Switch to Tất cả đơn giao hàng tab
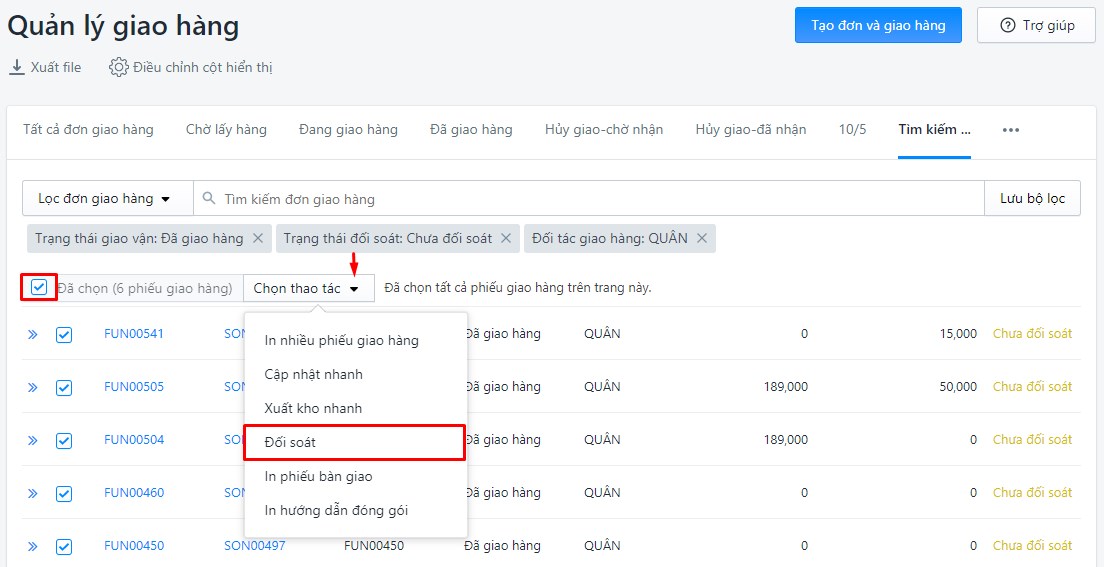Image resolution: width=1104 pixels, height=567 pixels. 88,130
